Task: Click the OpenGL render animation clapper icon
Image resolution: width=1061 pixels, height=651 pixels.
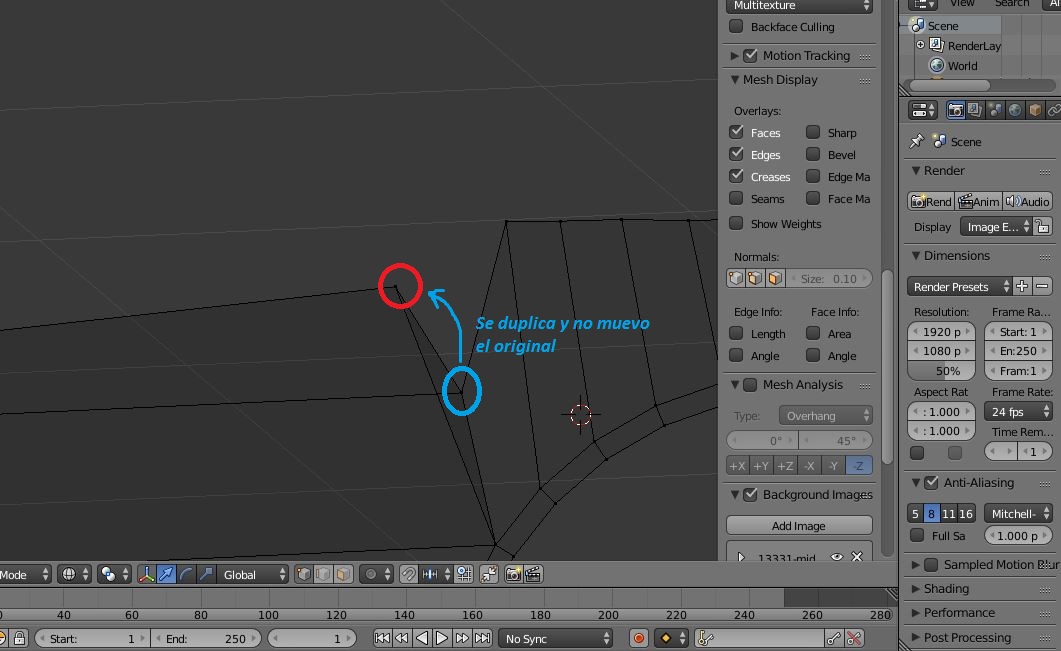Action: 533,575
